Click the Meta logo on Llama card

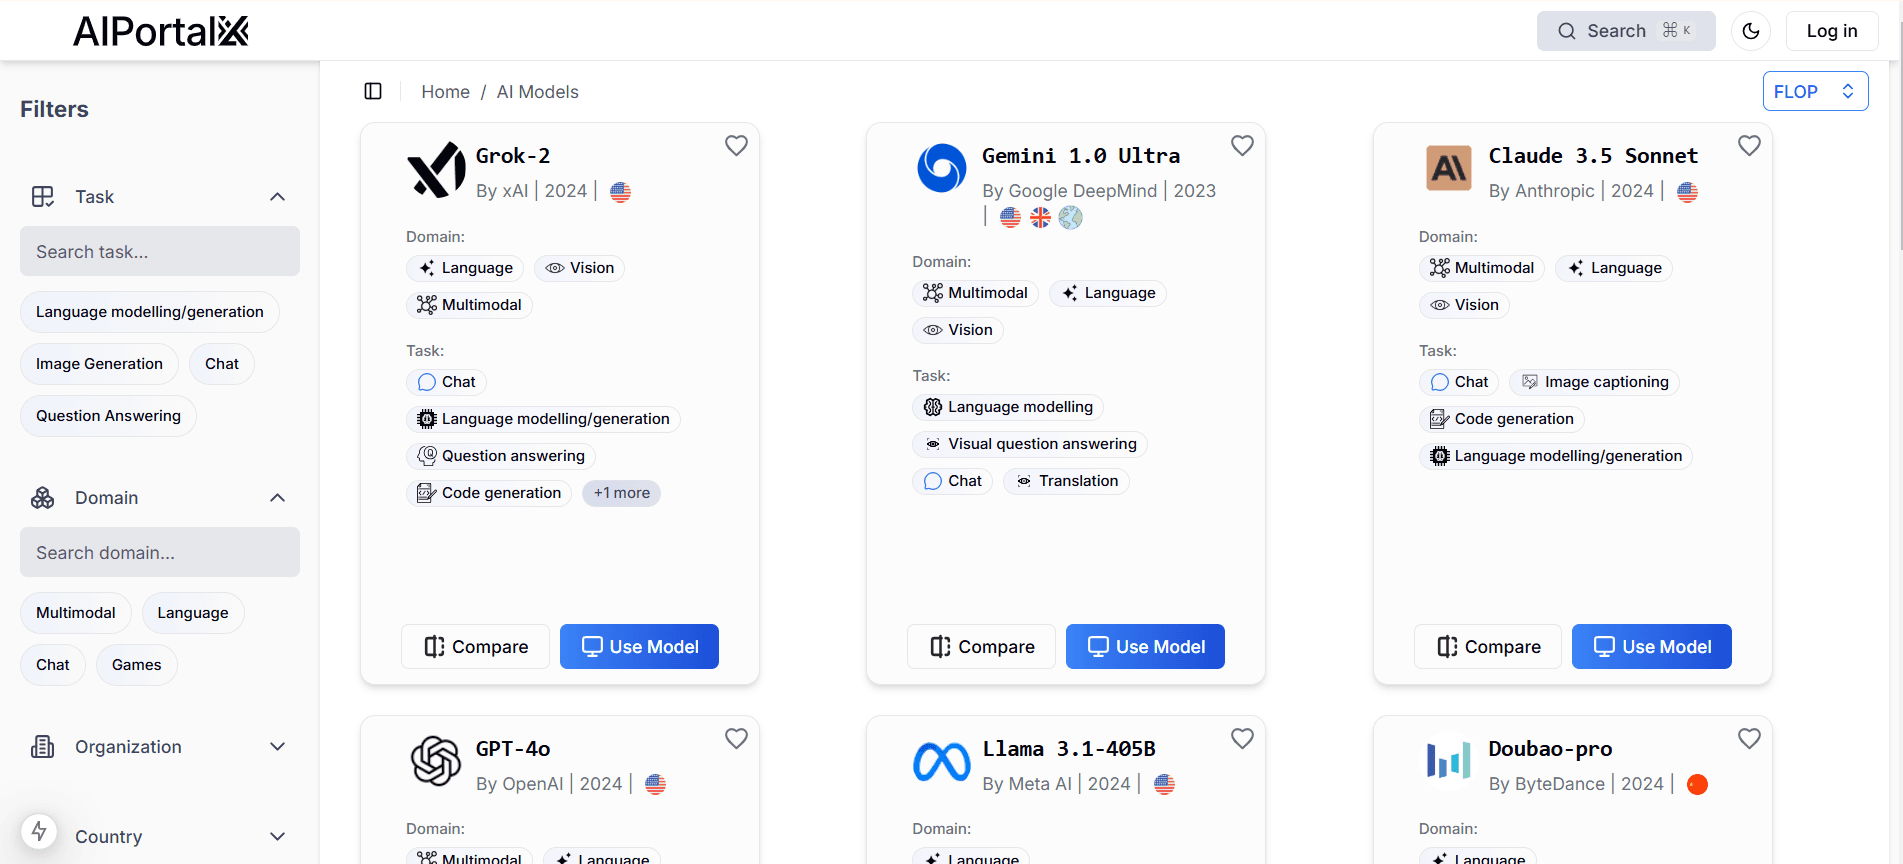[942, 762]
